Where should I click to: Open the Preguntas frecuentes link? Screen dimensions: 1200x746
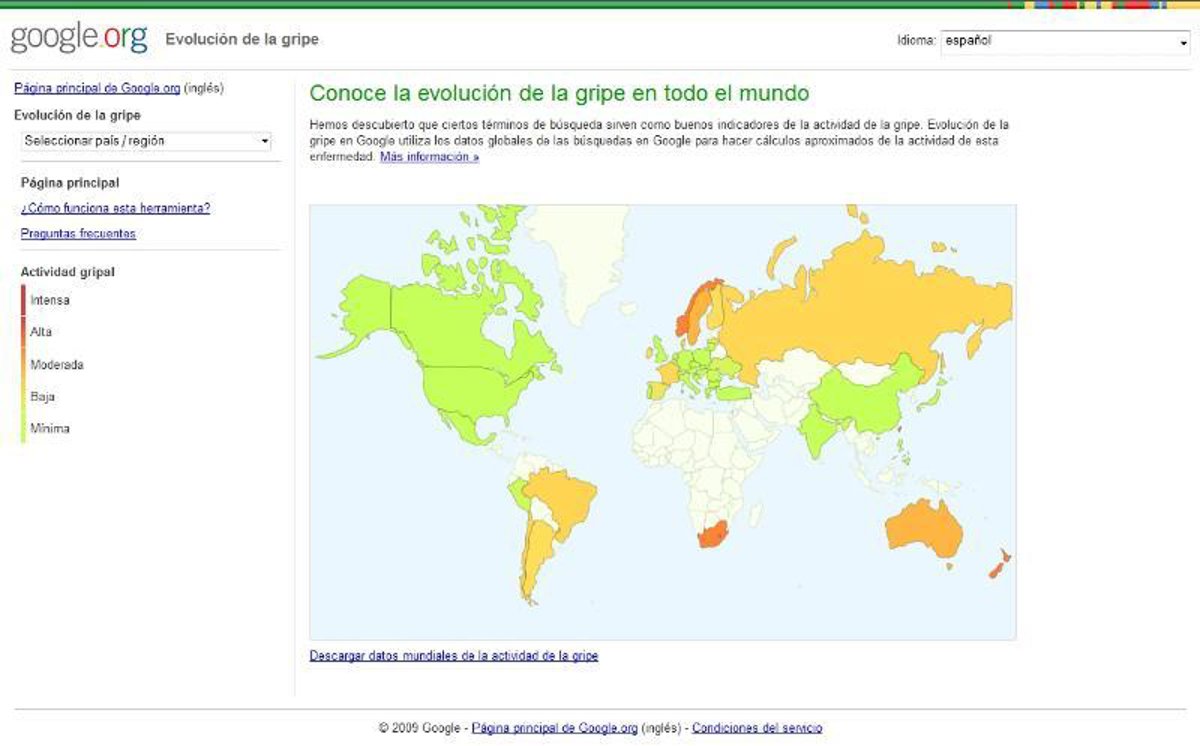[x=78, y=234]
